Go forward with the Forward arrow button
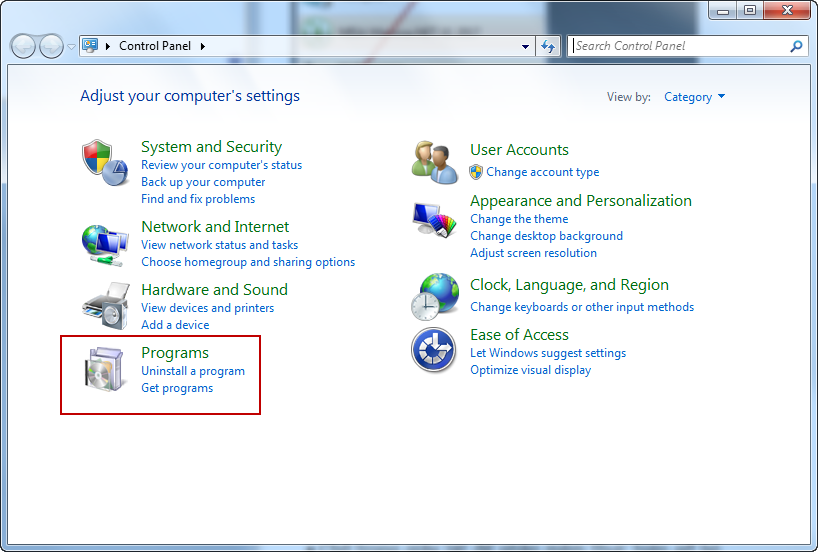This screenshot has height=552, width=818. 51,46
